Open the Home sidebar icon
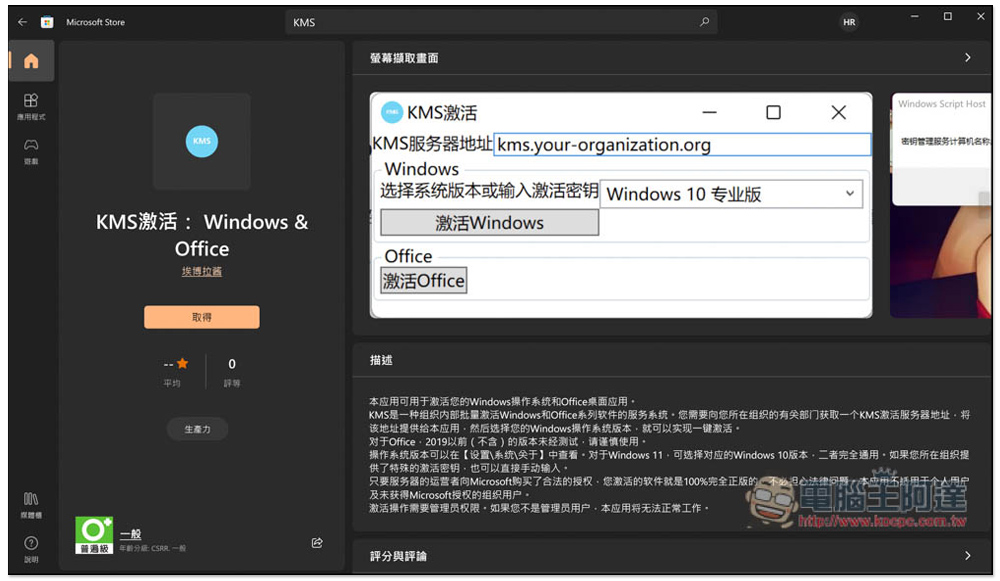This screenshot has height=581, width=1000. pyautogui.click(x=31, y=61)
